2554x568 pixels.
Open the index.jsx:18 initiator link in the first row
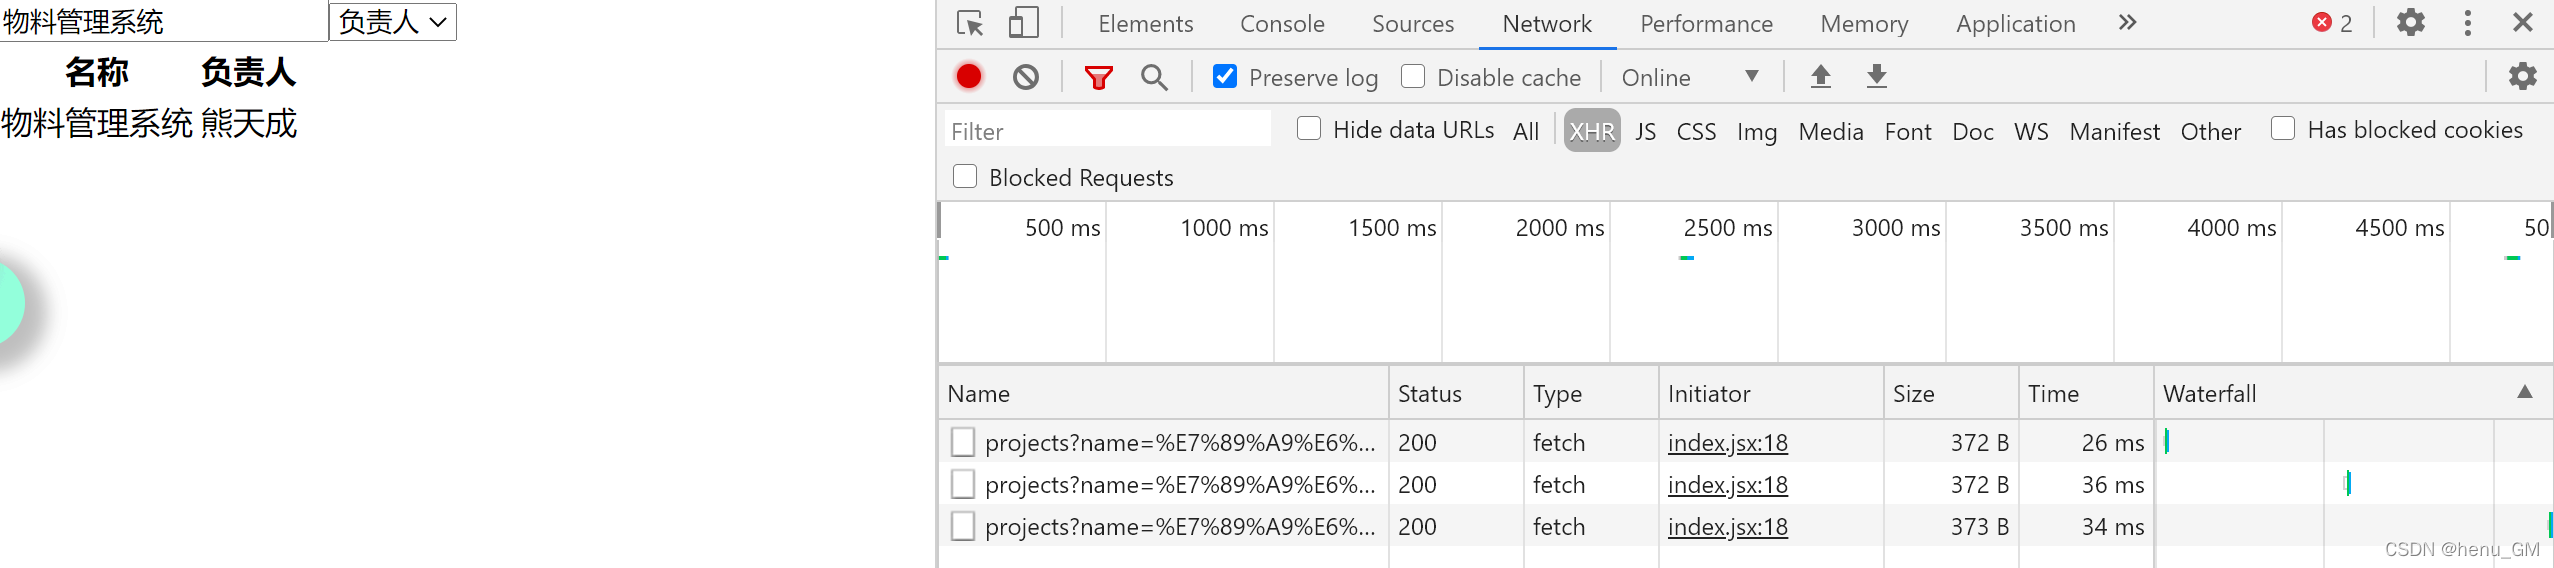pos(1727,442)
